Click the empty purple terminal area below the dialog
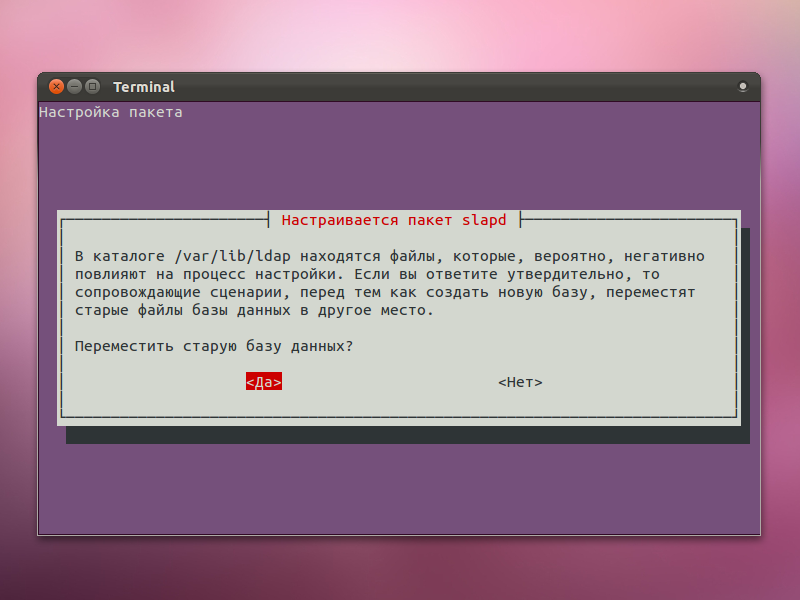Viewport: 800px width, 600px height. (x=400, y=490)
